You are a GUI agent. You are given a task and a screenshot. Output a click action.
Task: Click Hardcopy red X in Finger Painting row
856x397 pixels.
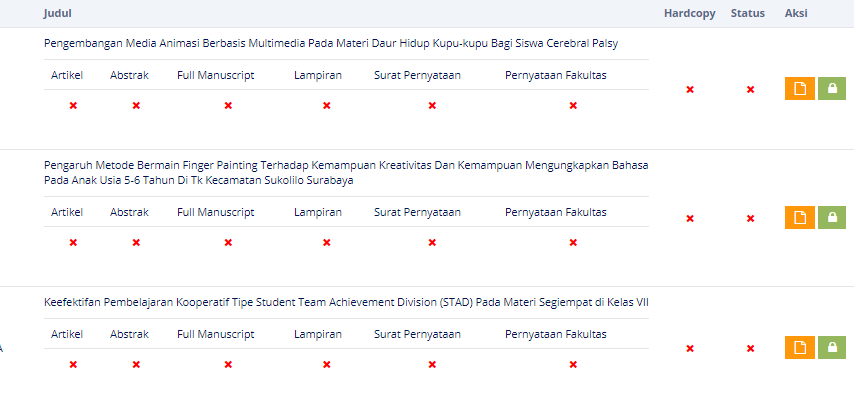coord(690,218)
